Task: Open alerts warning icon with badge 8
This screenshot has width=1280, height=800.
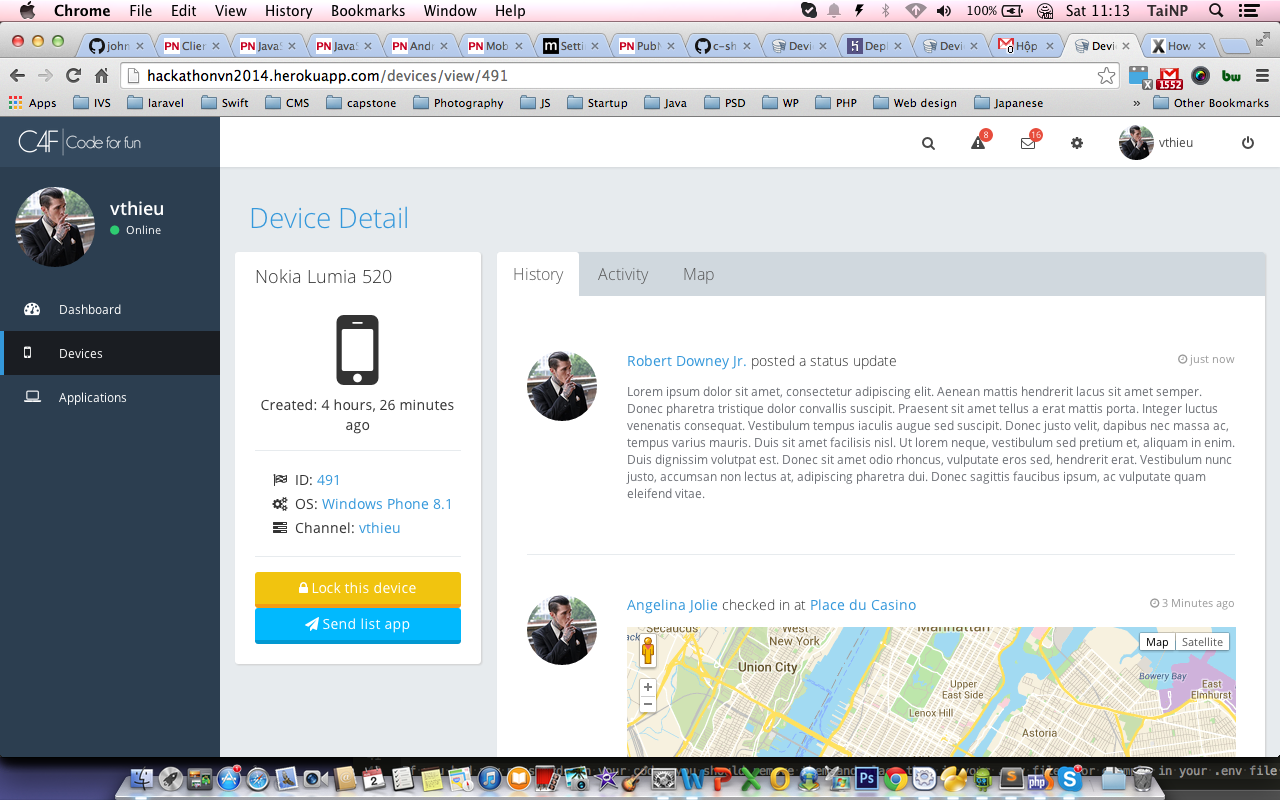Action: (x=979, y=142)
